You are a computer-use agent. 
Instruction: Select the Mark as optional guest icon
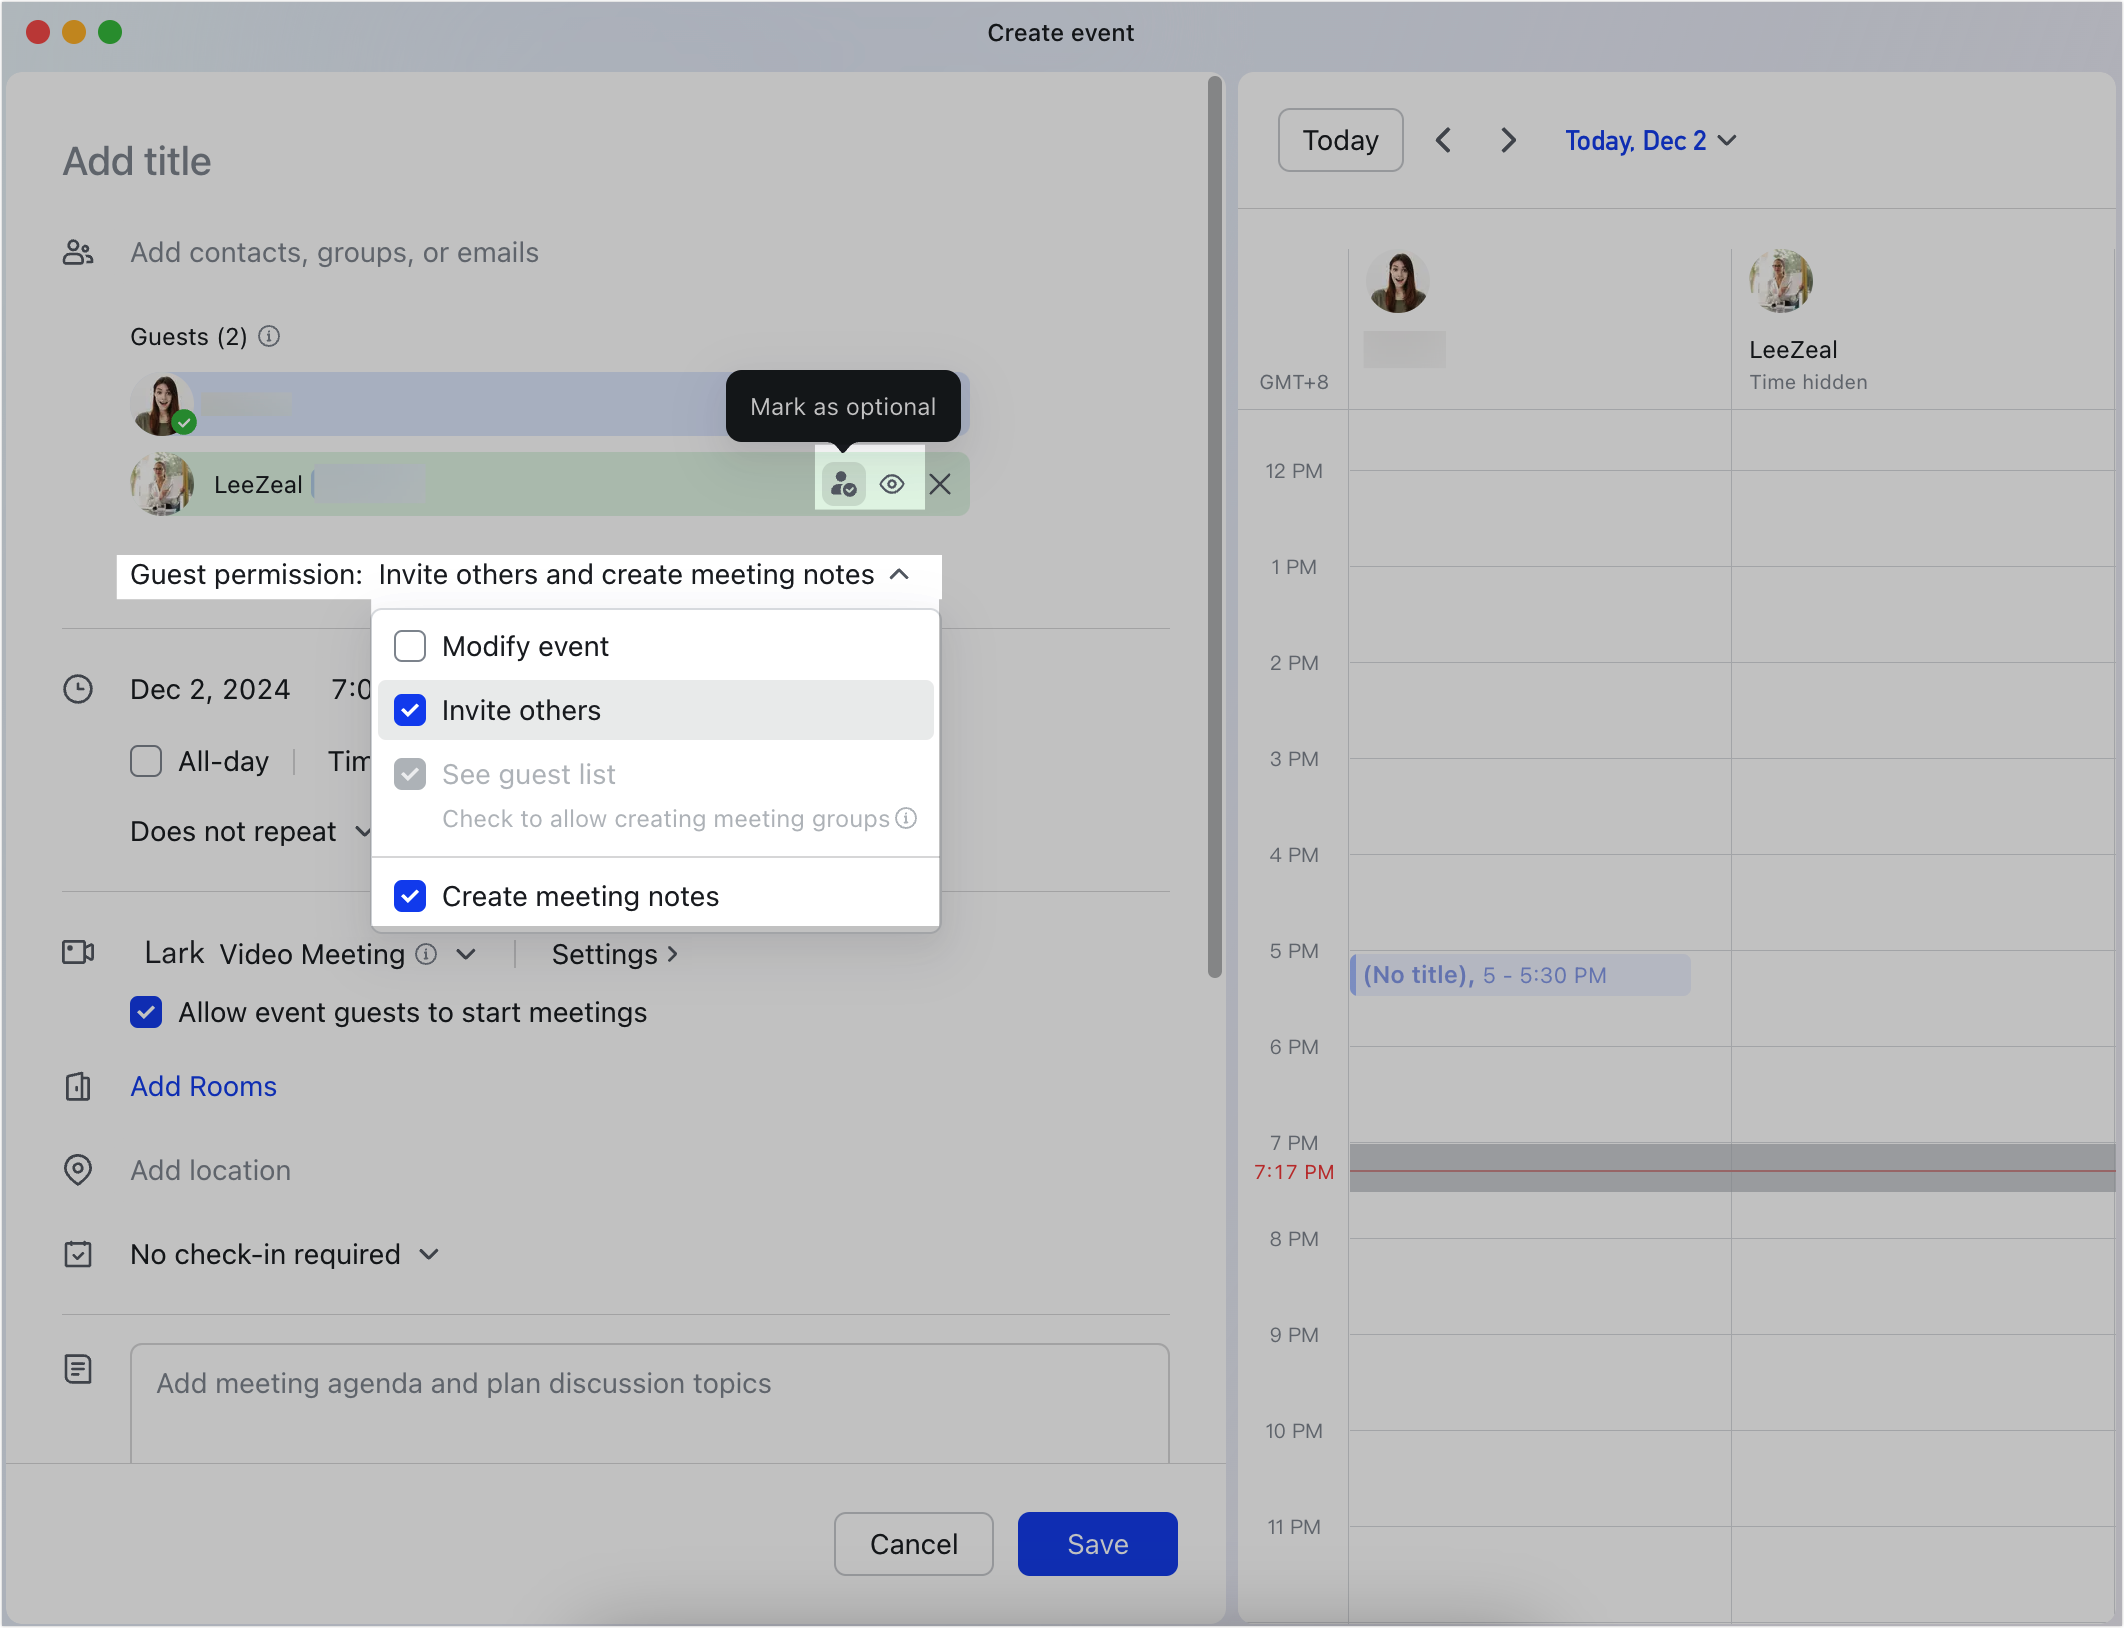842,484
